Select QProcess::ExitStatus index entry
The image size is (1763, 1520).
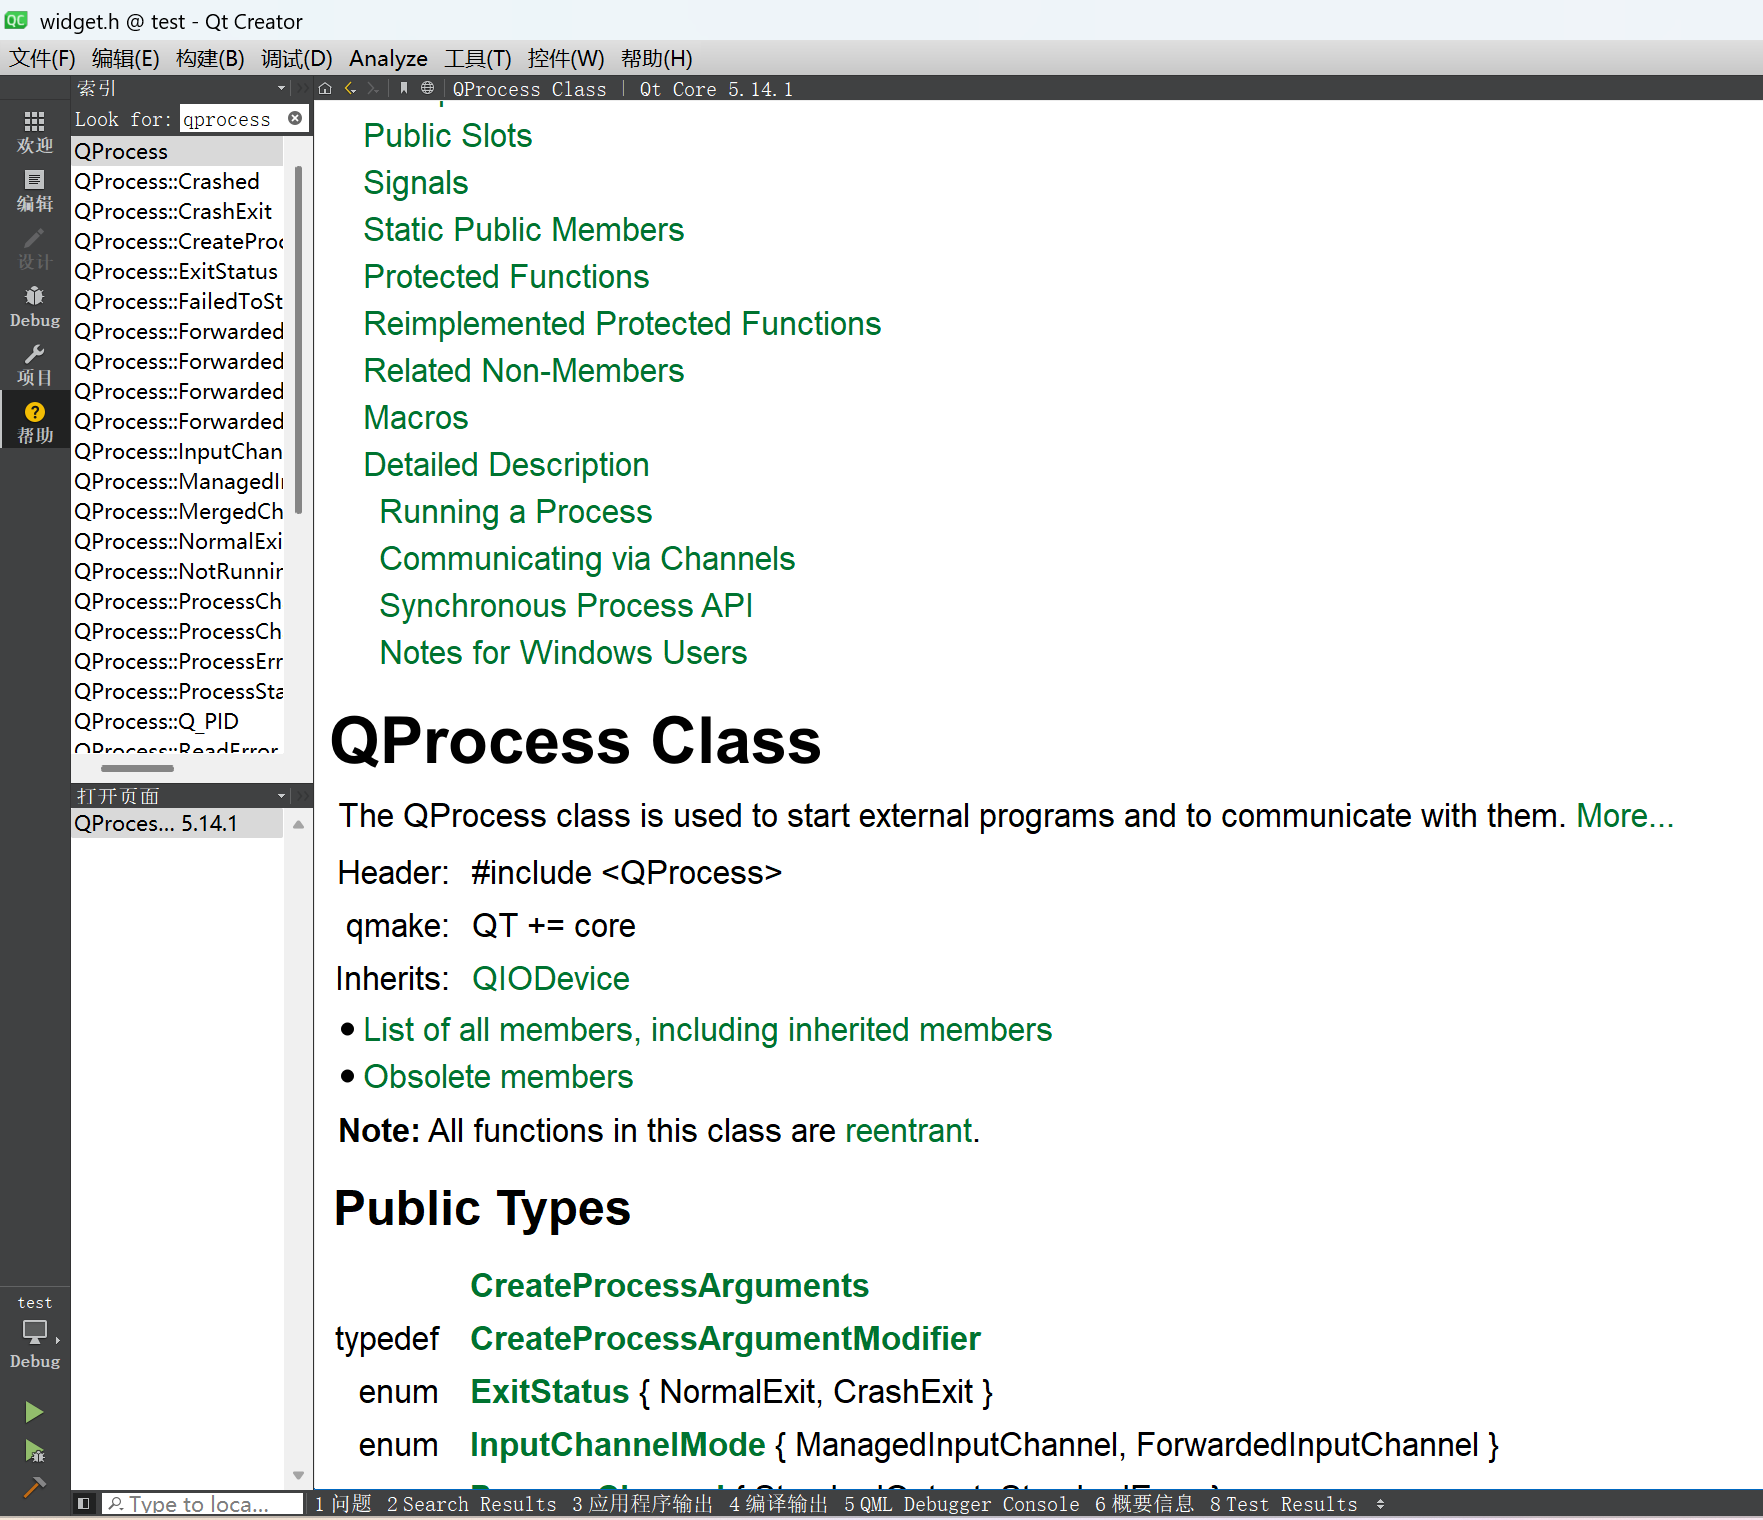pos(177,271)
